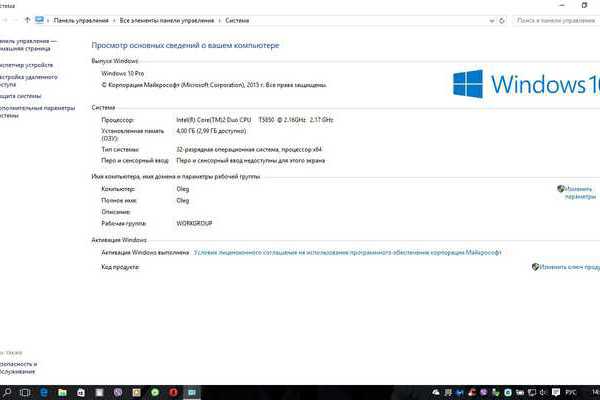The height and width of the screenshot is (400, 600).
Task: Click the red tray icon next to Viber
Action: click(472, 392)
